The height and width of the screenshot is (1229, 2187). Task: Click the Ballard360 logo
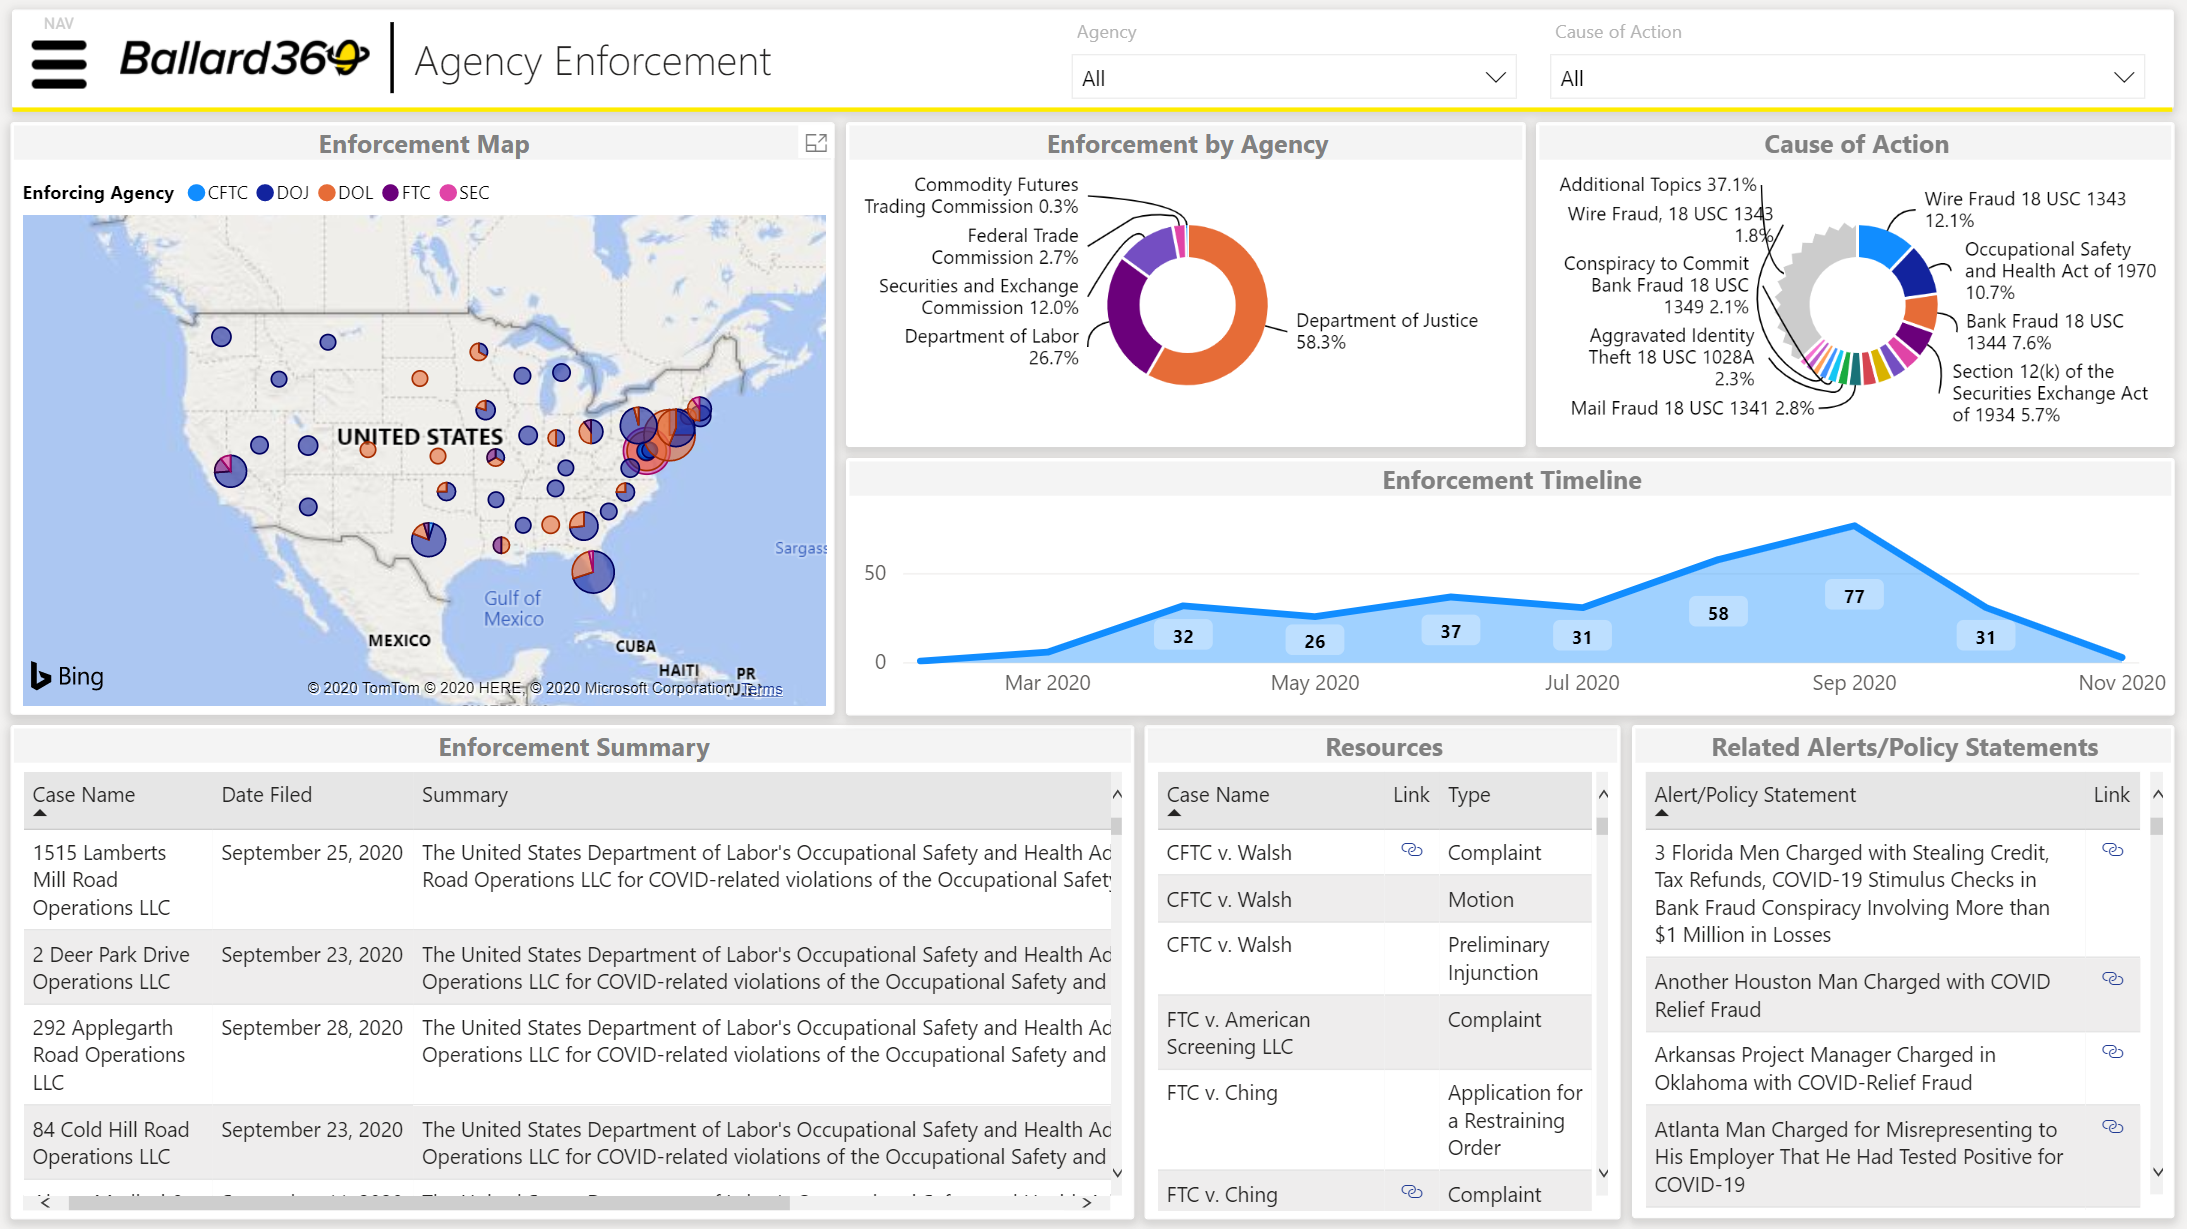pyautogui.click(x=244, y=59)
